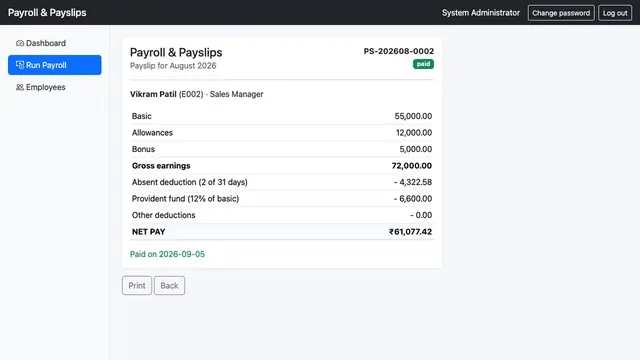Click the 72,000.00 gross amount

point(411,166)
